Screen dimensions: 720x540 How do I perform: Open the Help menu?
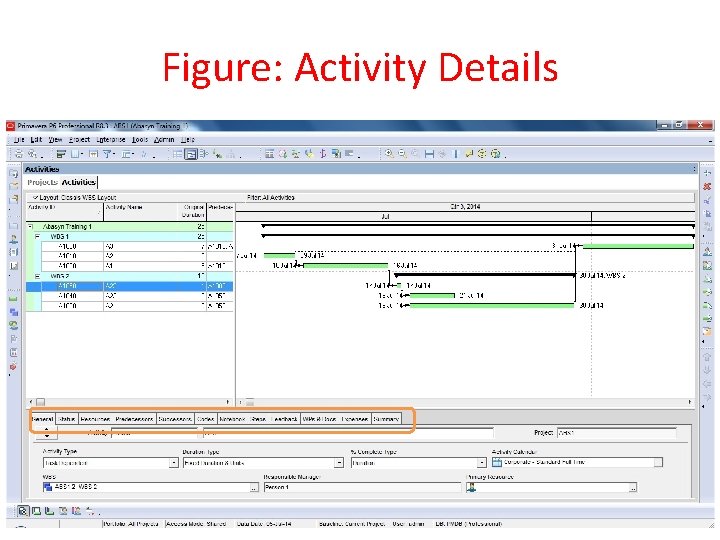188,140
